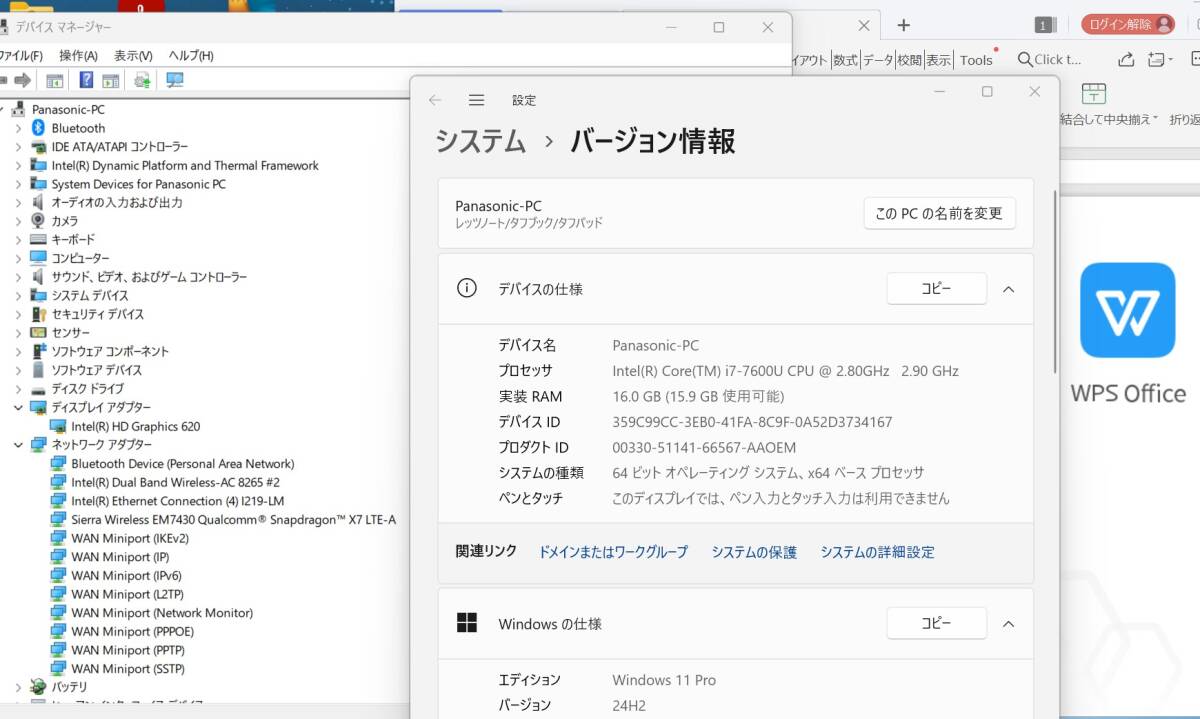
Task: Open the ヘルプ(H) menu
Action: coord(190,56)
